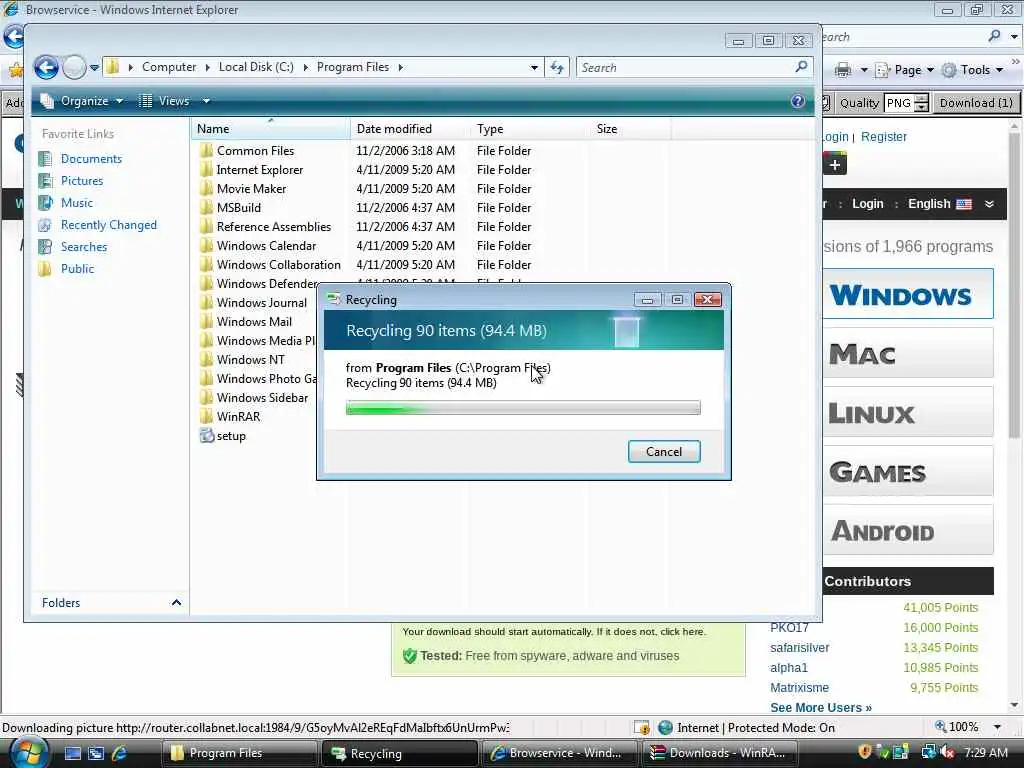Select the Reference Assemblies folder icon
This screenshot has height=768, width=1024.
coord(206,227)
